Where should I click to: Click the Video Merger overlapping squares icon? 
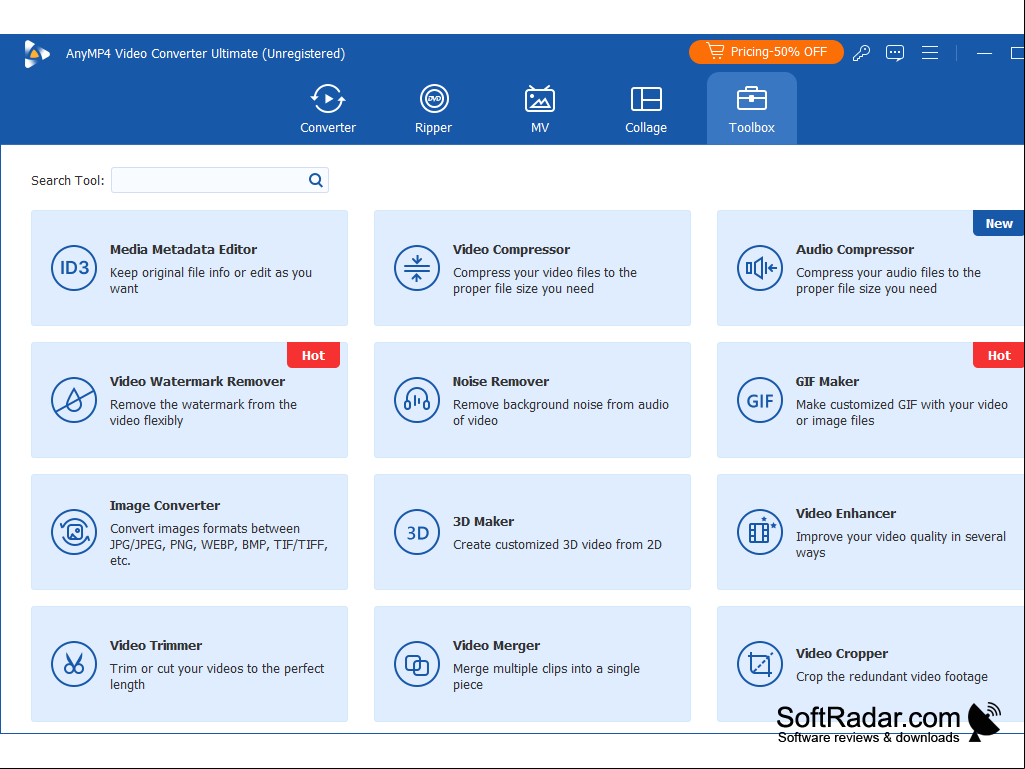(x=417, y=664)
